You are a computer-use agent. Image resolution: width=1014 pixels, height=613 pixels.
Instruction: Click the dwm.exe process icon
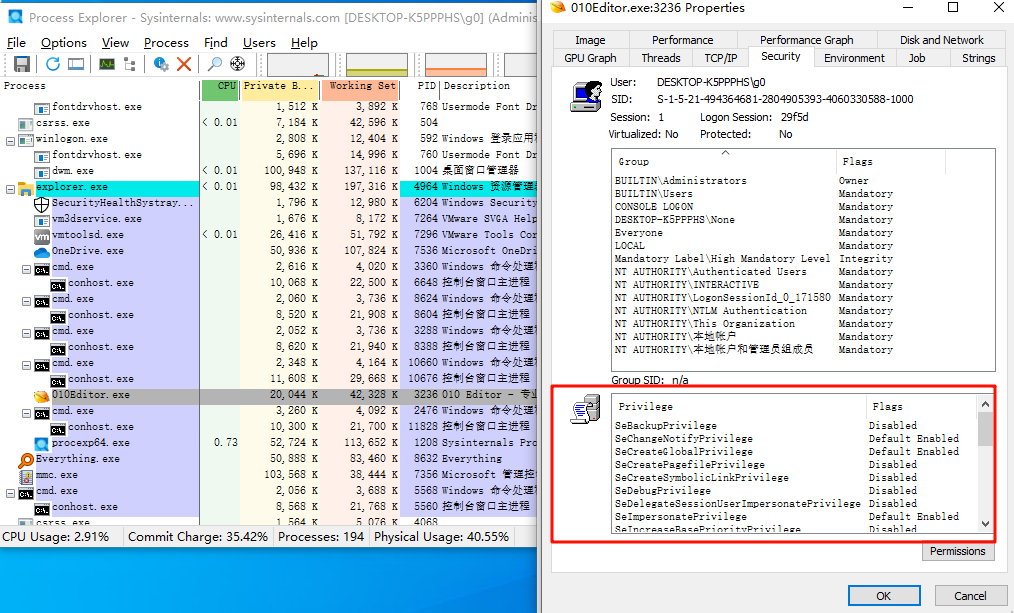coord(41,172)
